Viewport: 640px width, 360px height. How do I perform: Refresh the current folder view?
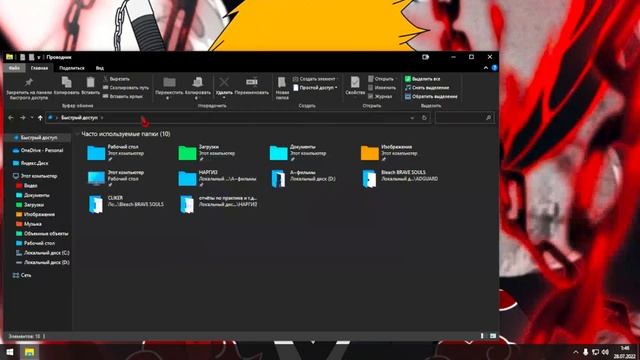tap(424, 118)
